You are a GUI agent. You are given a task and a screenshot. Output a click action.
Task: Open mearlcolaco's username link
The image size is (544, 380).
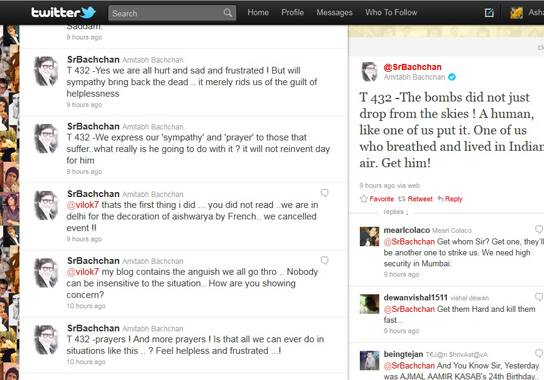tap(407, 230)
